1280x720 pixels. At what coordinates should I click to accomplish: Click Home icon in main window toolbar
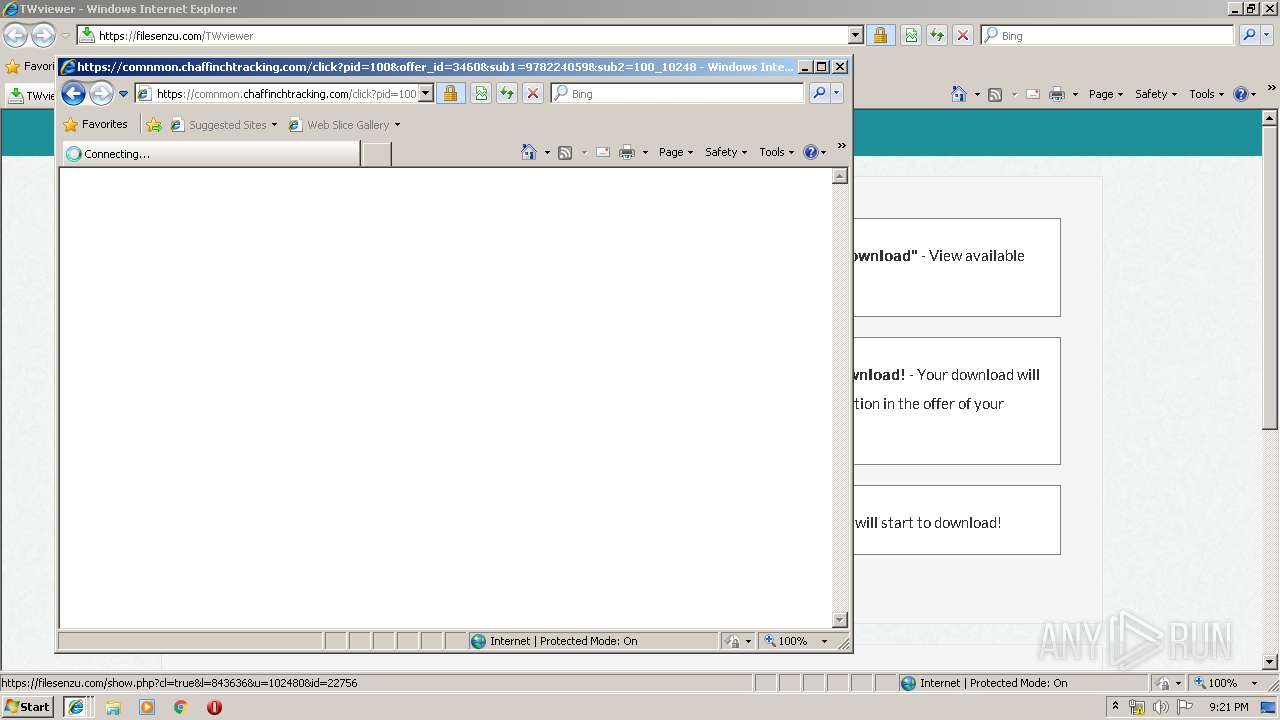959,94
